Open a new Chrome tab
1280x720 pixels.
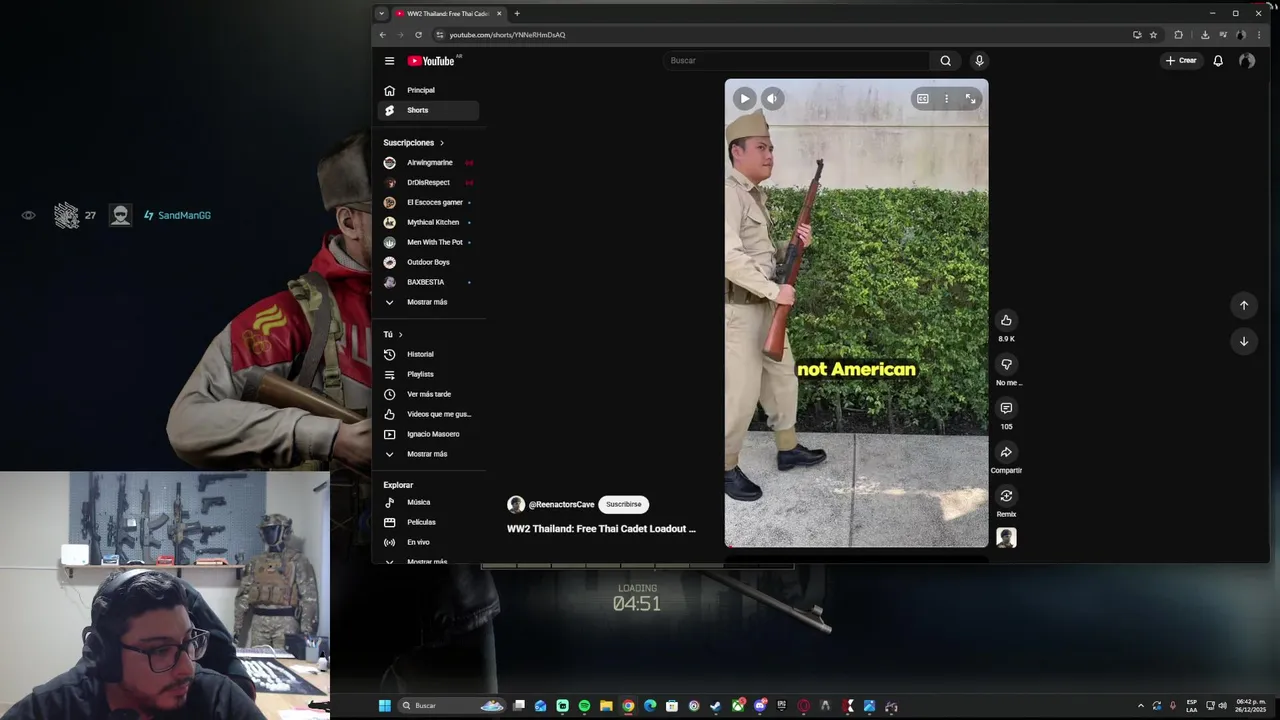click(517, 14)
